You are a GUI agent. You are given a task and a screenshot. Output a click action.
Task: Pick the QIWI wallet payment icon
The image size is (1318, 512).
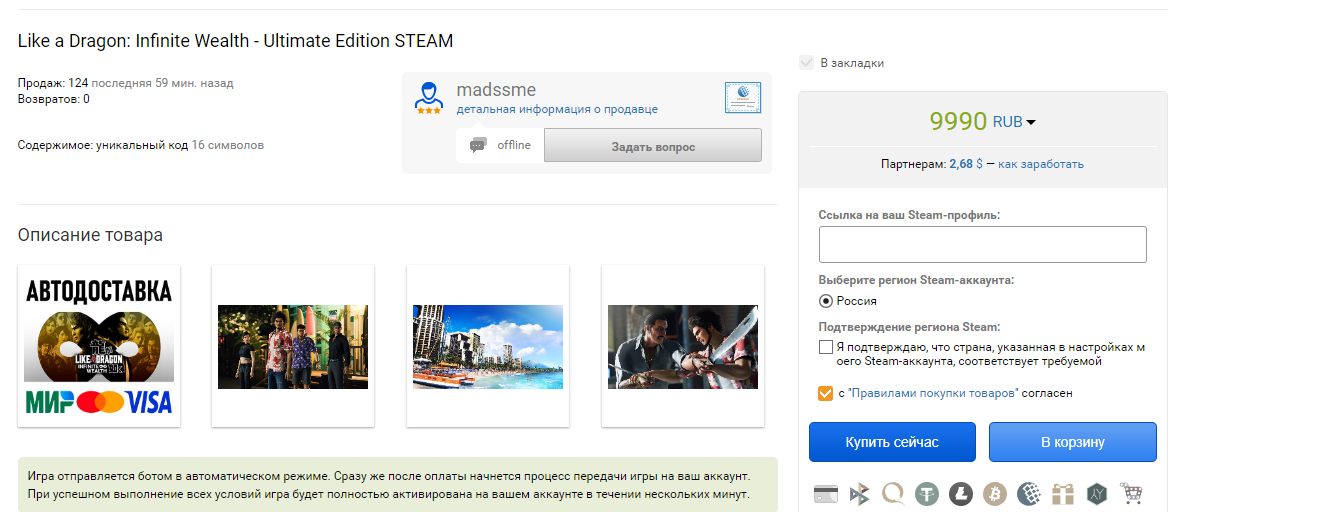point(893,494)
